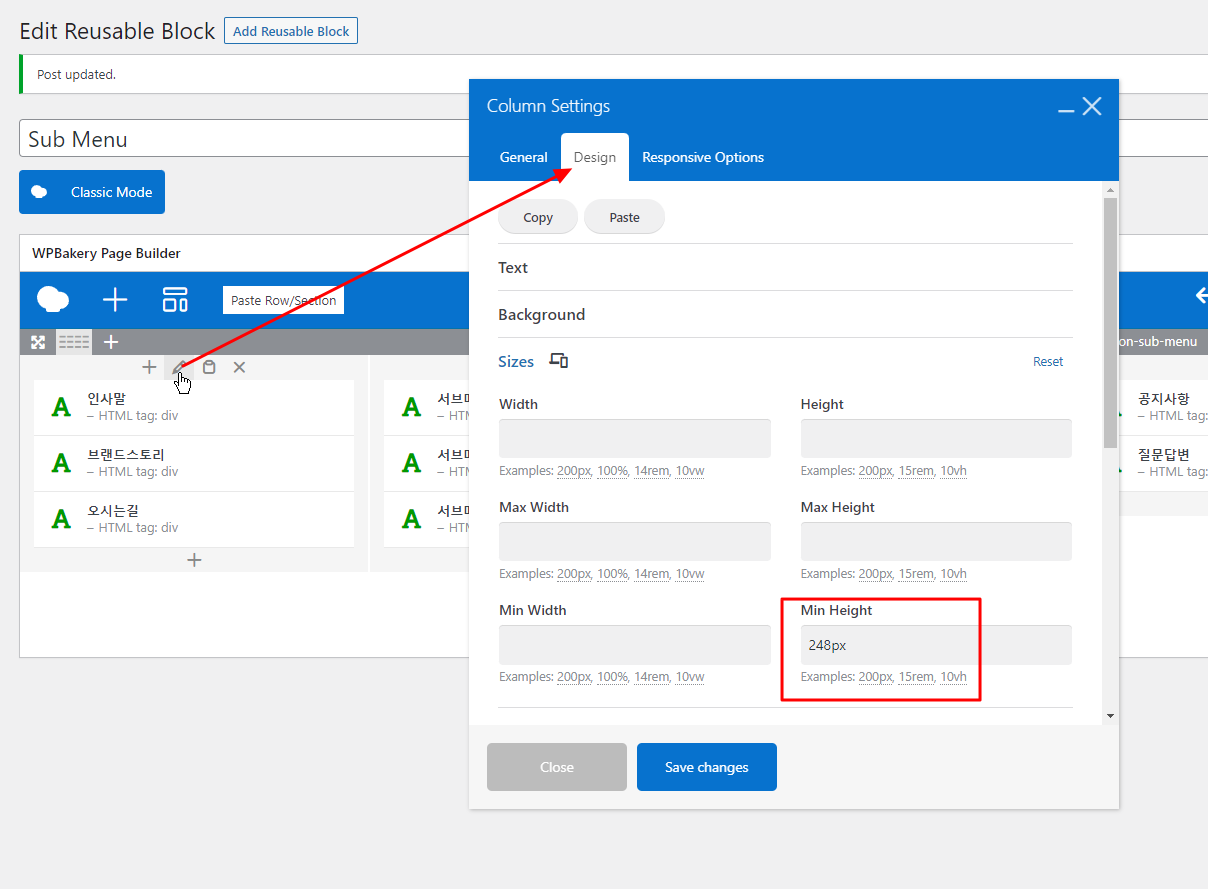1208x889 pixels.
Task: Focus the Min Width input field
Action: [635, 645]
